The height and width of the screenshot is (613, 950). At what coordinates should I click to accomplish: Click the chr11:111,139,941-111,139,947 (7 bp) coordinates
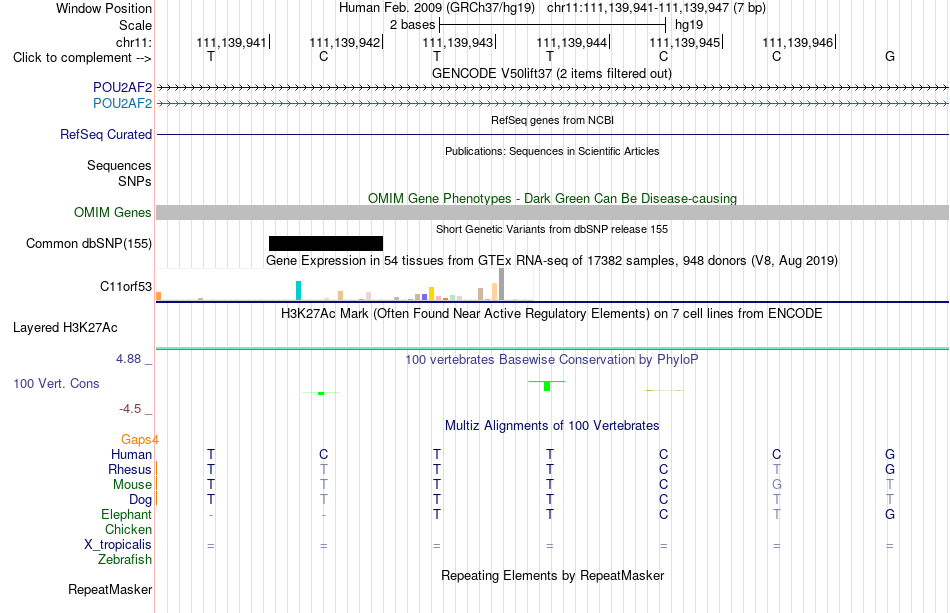[x=656, y=8]
